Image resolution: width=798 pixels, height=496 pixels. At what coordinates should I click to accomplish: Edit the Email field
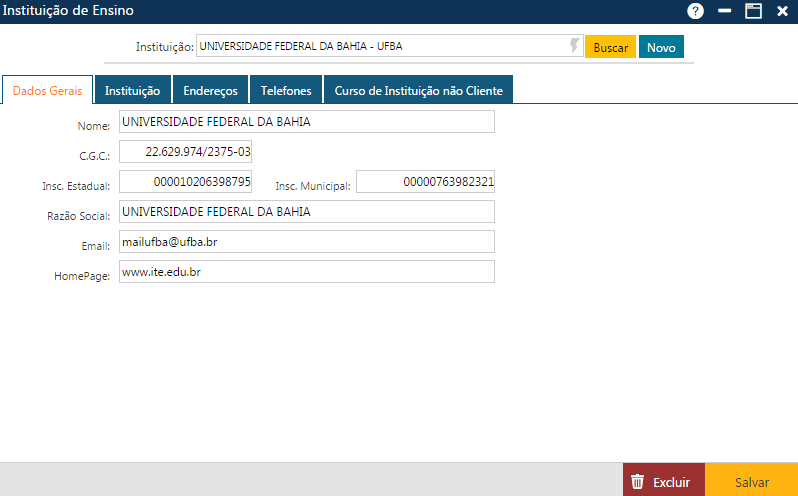(x=306, y=242)
